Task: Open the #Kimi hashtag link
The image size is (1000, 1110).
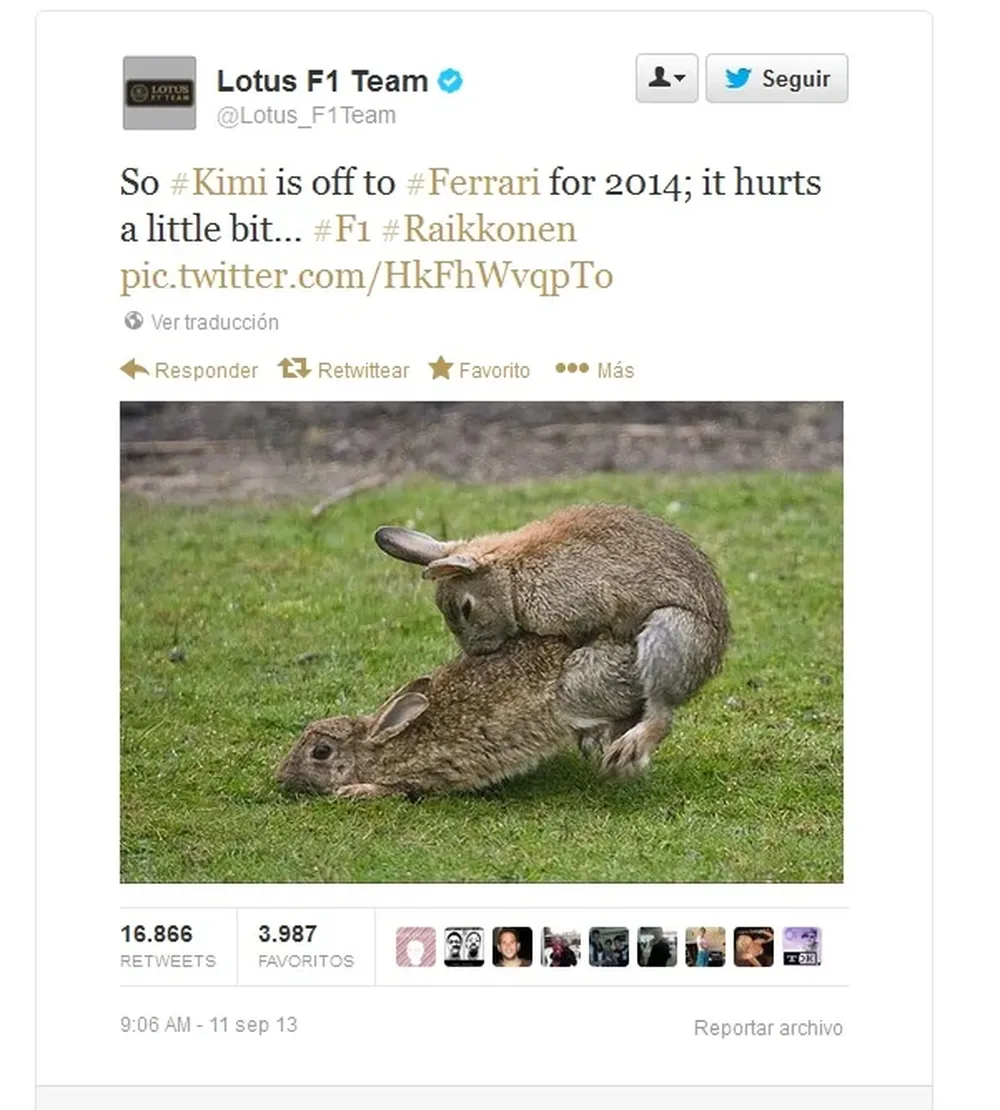Action: tap(219, 182)
